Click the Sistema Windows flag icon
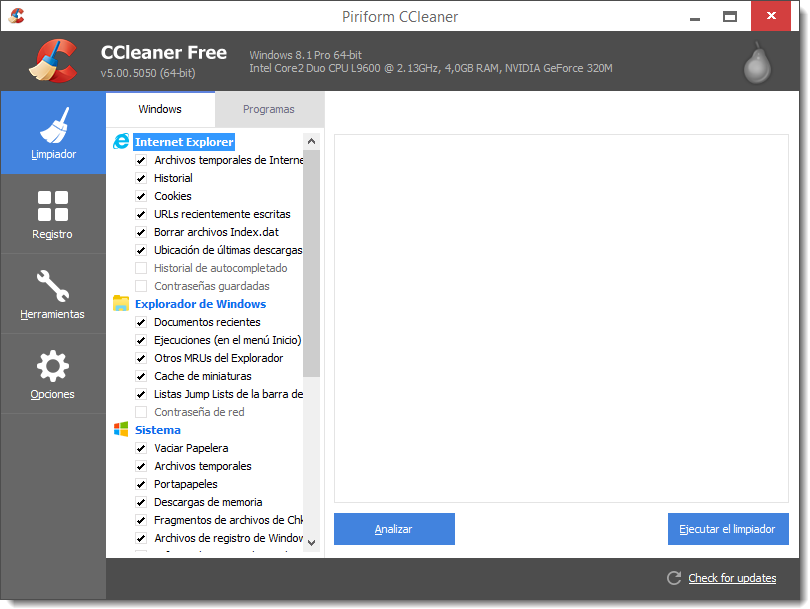 [x=121, y=429]
